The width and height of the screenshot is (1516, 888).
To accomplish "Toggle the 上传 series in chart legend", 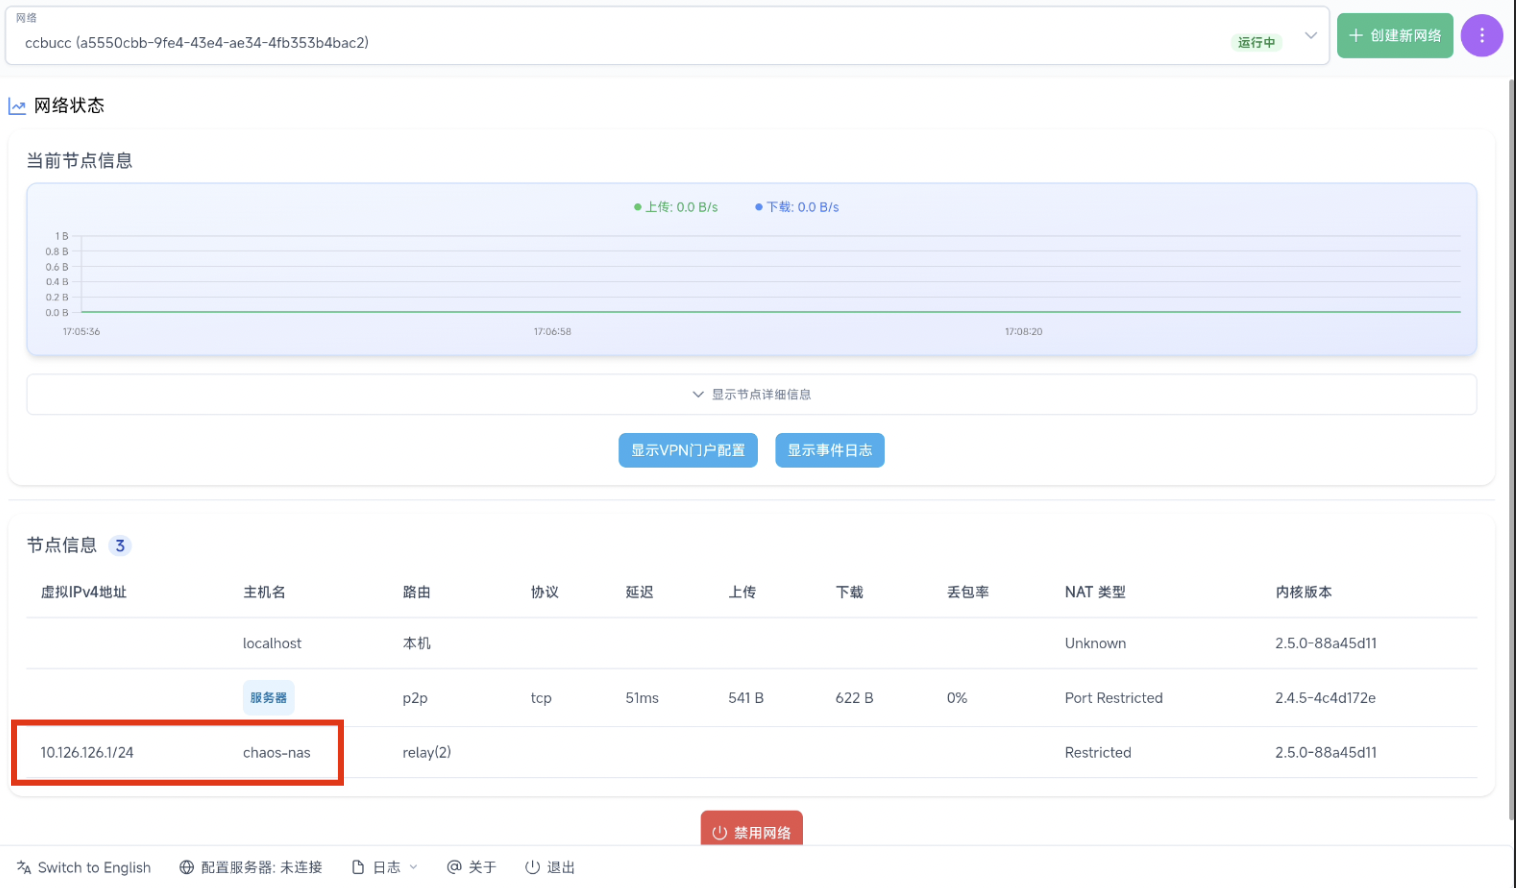I will click(x=676, y=207).
